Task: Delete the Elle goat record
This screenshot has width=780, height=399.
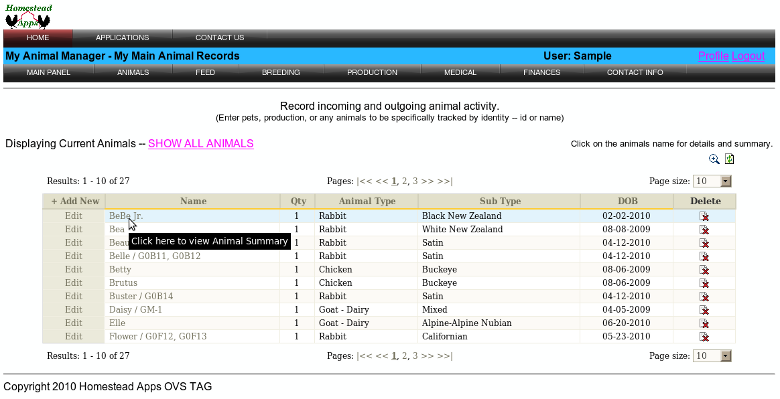Action: coord(704,323)
